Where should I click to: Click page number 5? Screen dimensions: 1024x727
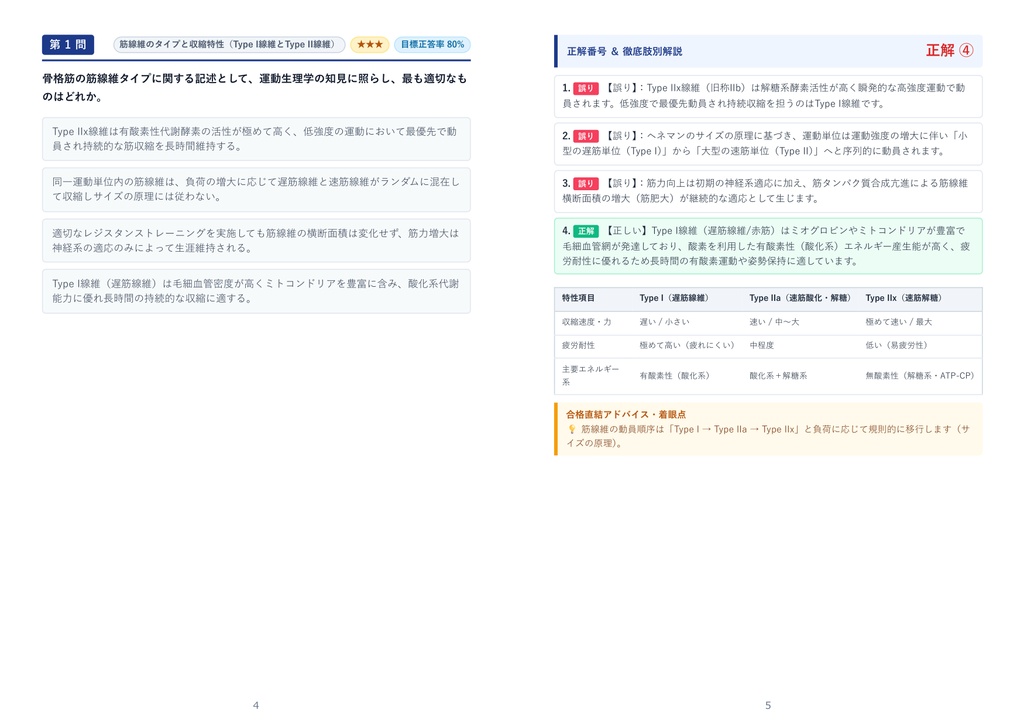click(768, 705)
